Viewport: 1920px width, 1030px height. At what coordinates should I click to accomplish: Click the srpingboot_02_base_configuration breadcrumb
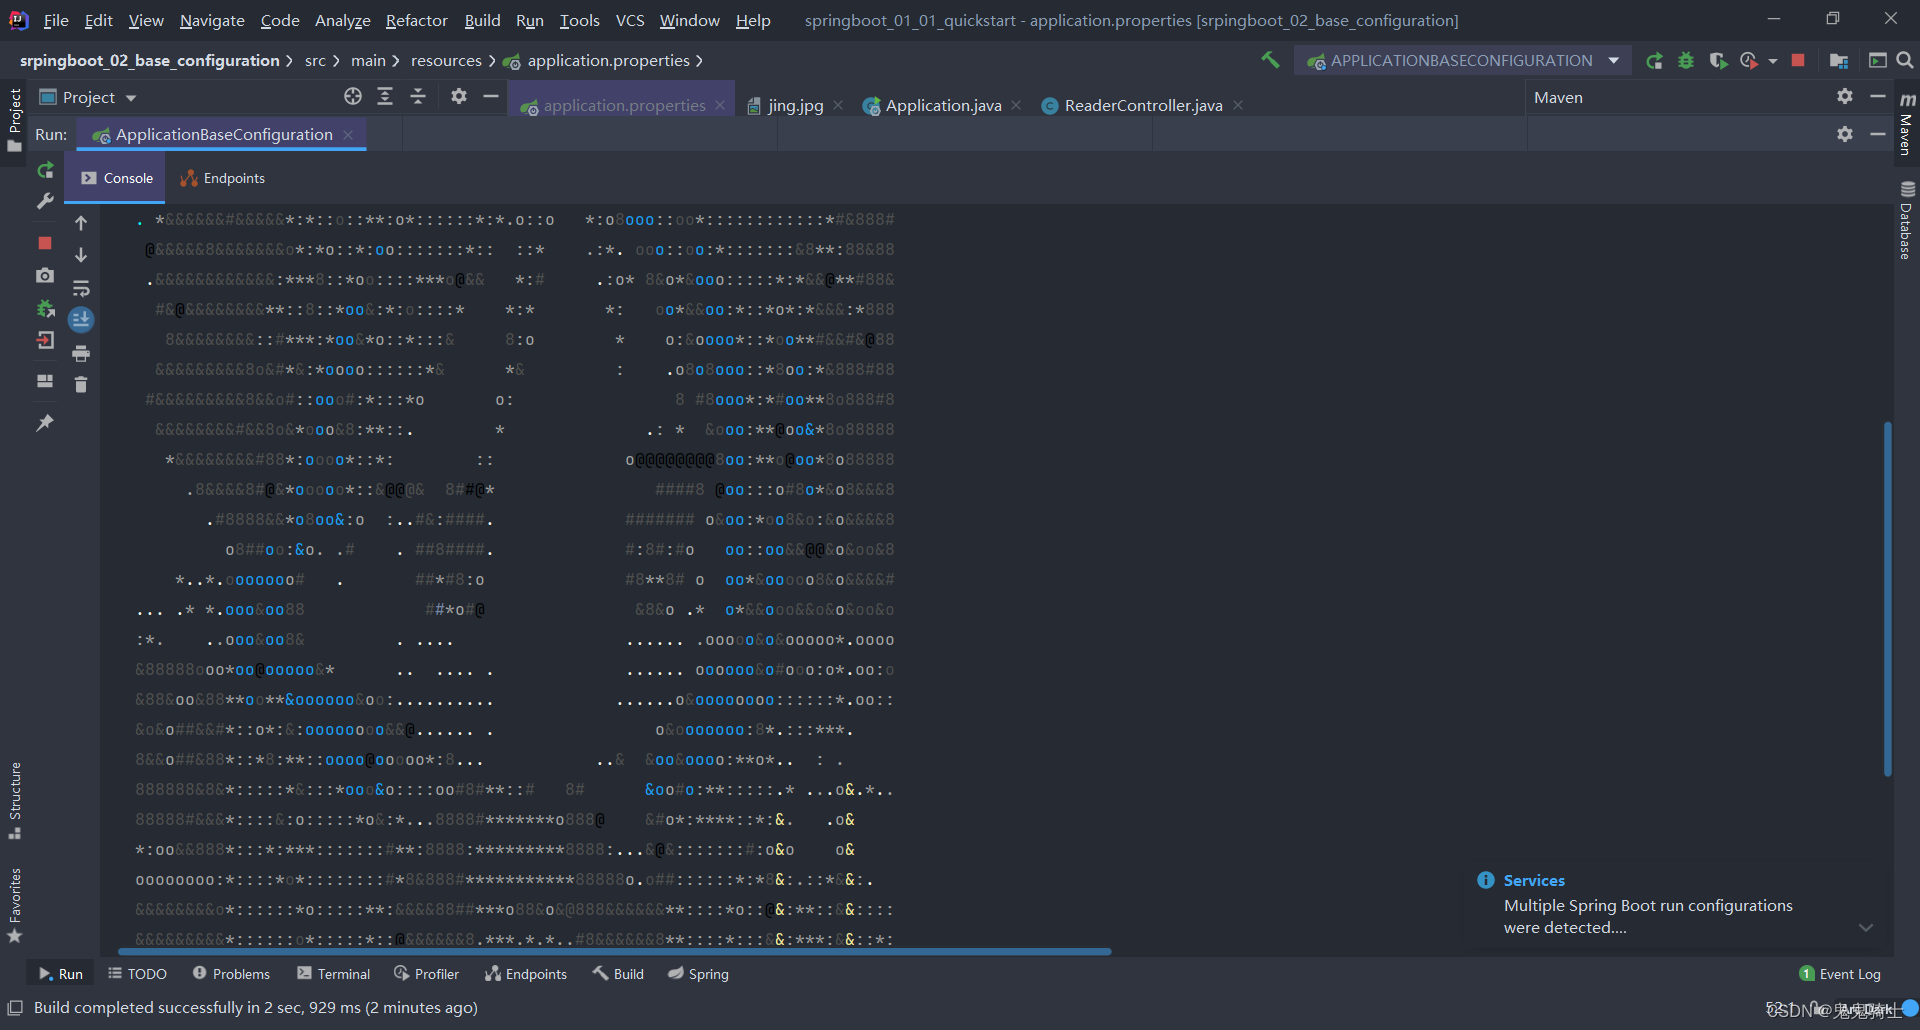point(150,61)
